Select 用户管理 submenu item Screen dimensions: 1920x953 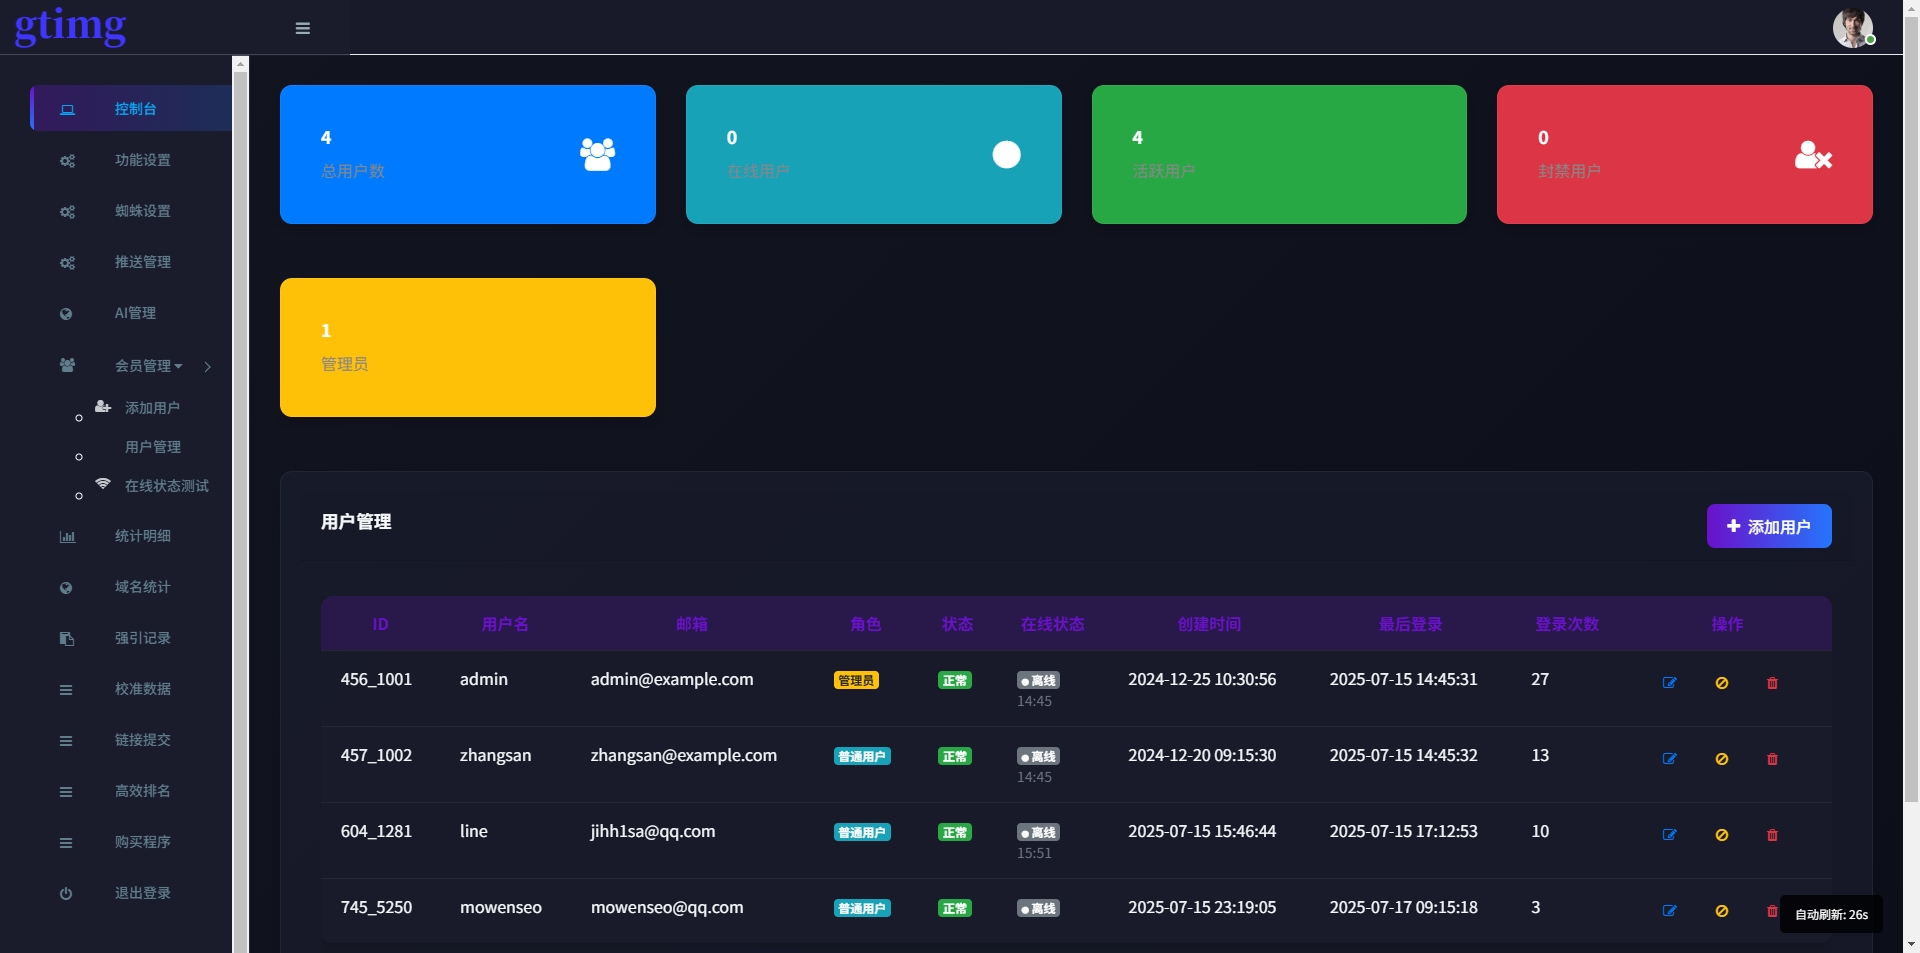[152, 447]
